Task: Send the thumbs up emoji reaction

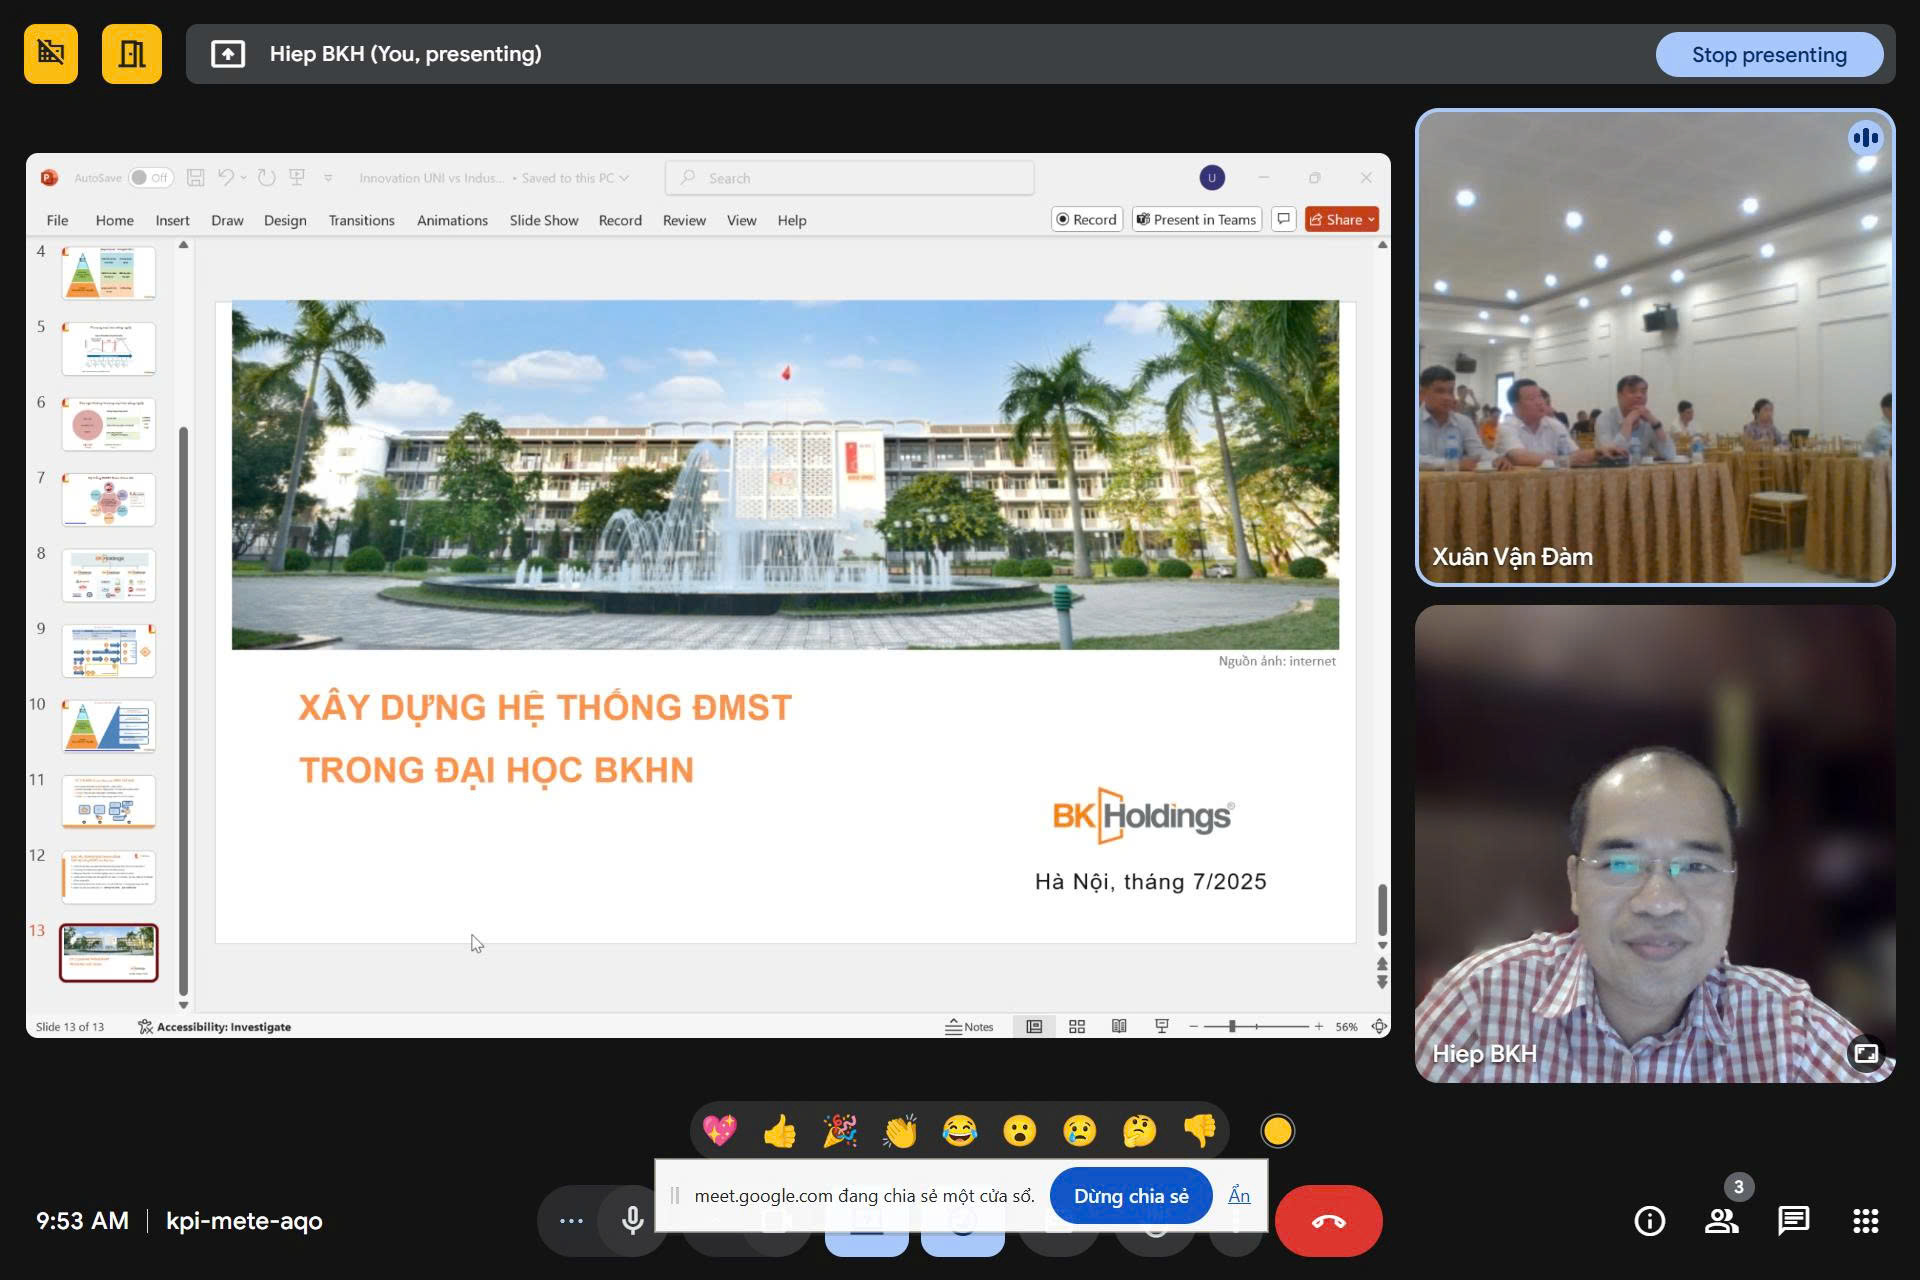Action: pos(779,1131)
